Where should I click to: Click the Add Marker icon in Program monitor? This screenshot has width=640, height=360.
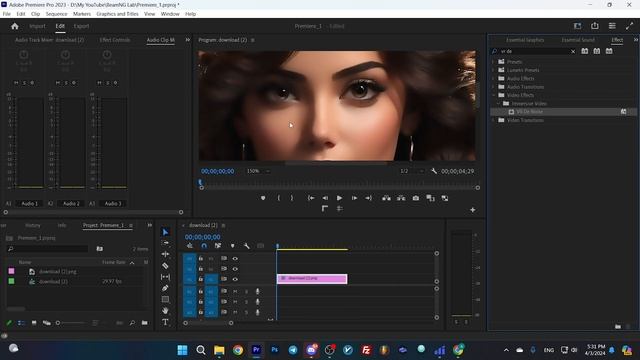click(x=263, y=198)
